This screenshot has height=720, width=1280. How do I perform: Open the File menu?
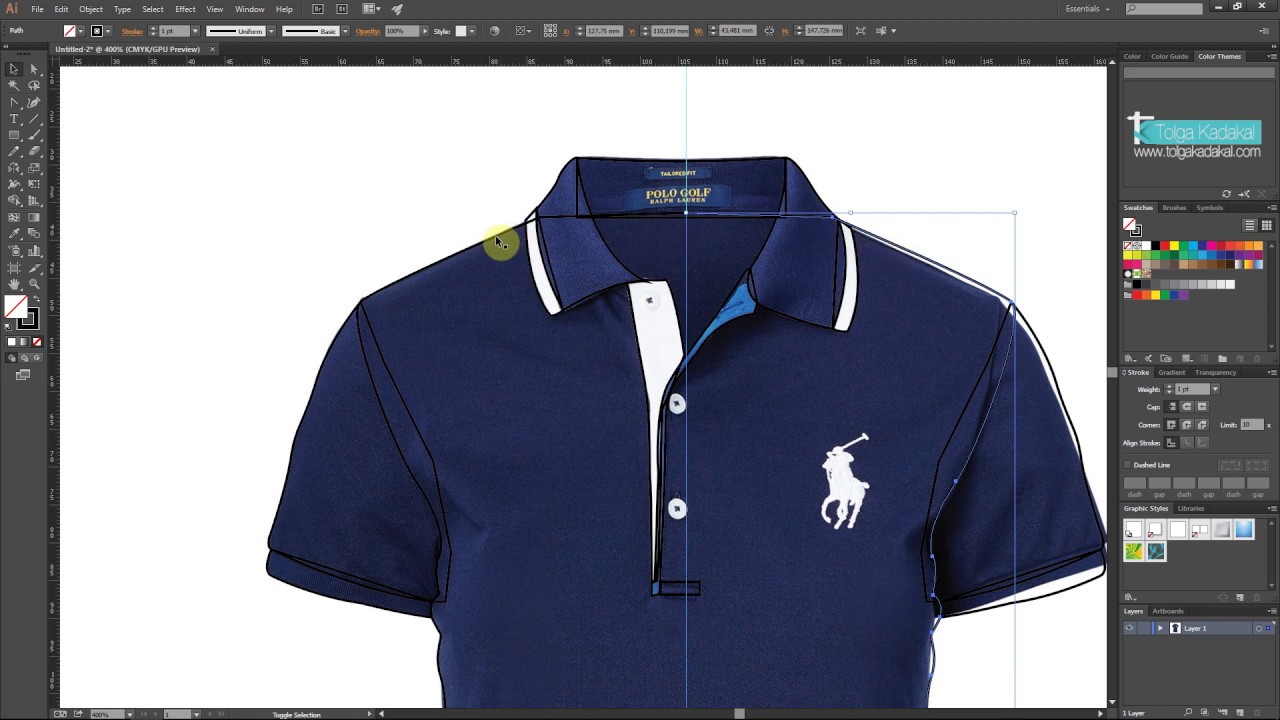pos(37,9)
